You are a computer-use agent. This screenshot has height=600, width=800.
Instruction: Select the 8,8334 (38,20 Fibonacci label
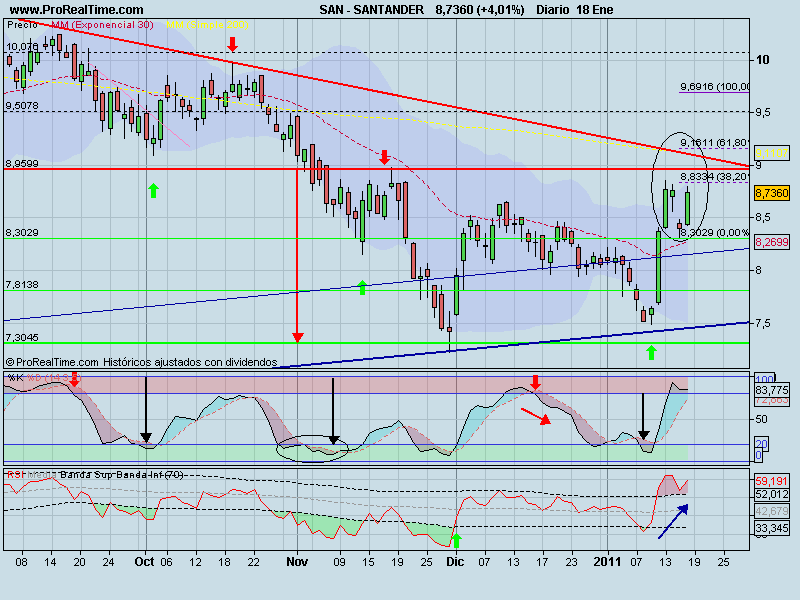[714, 177]
